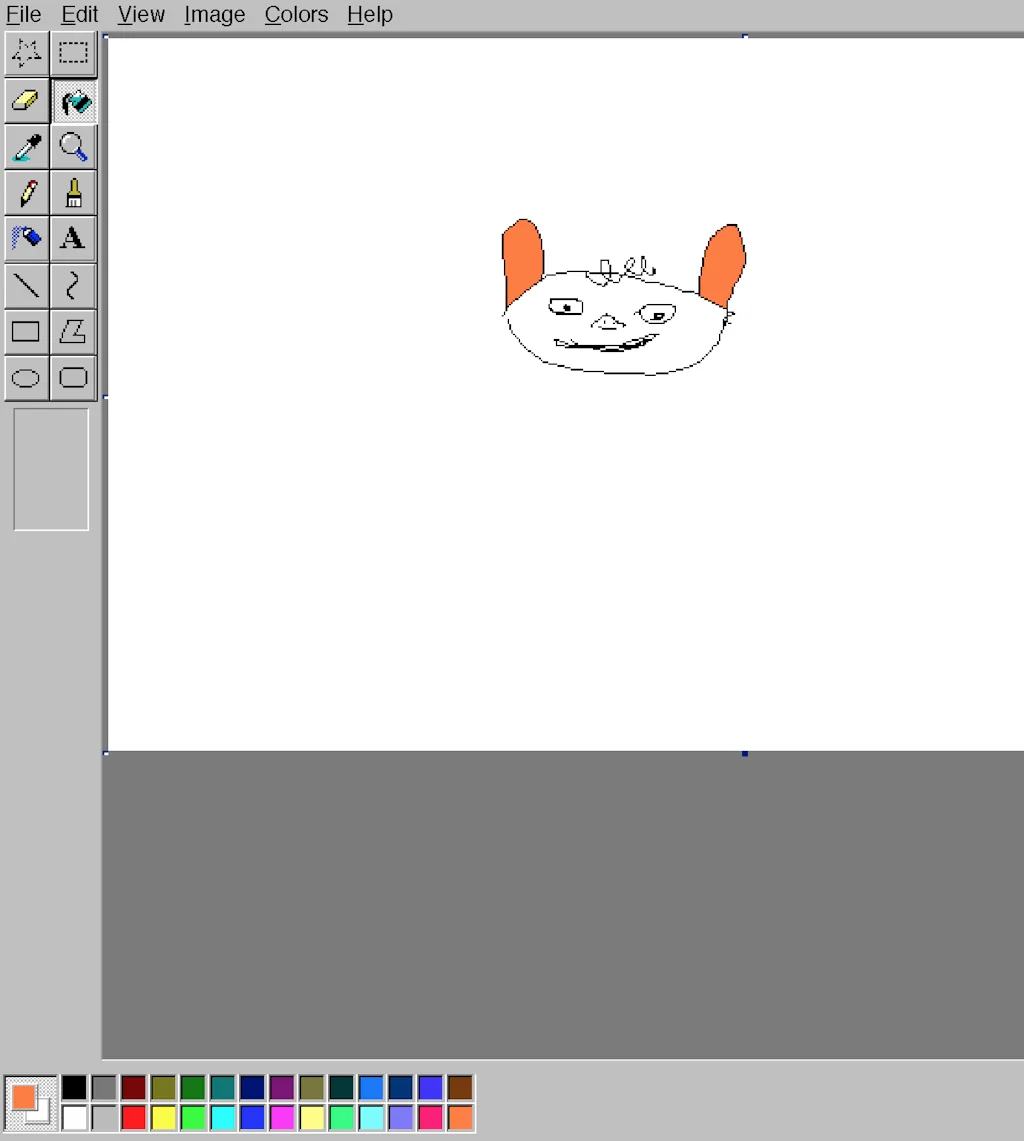Select the Rectangle shape tool
Image resolution: width=1024 pixels, height=1141 pixels.
pos(26,331)
